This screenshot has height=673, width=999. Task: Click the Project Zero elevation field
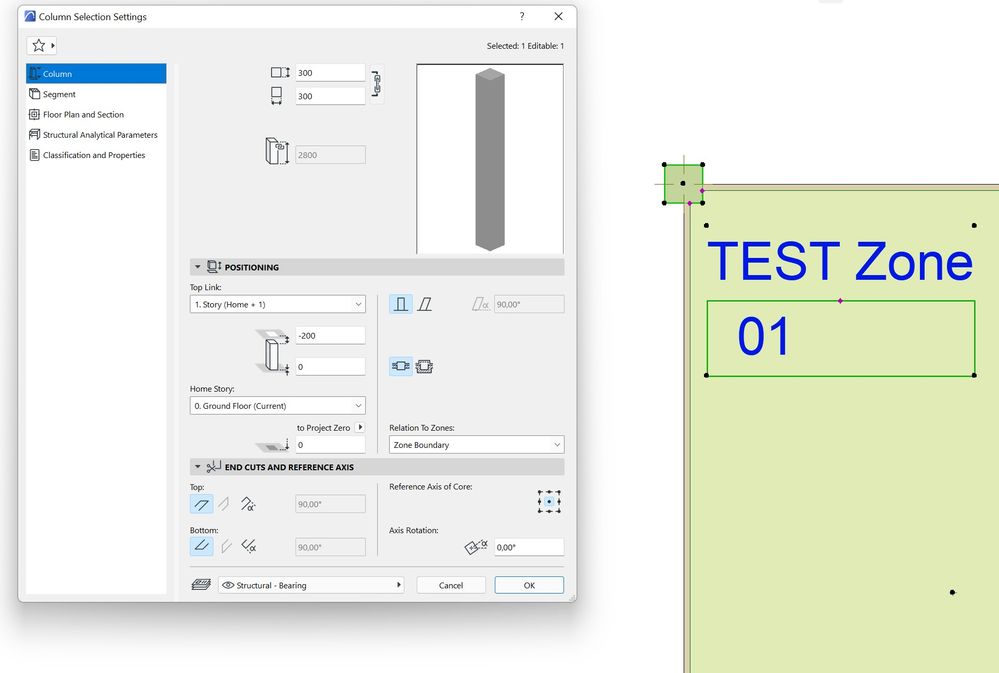pyautogui.click(x=330, y=445)
